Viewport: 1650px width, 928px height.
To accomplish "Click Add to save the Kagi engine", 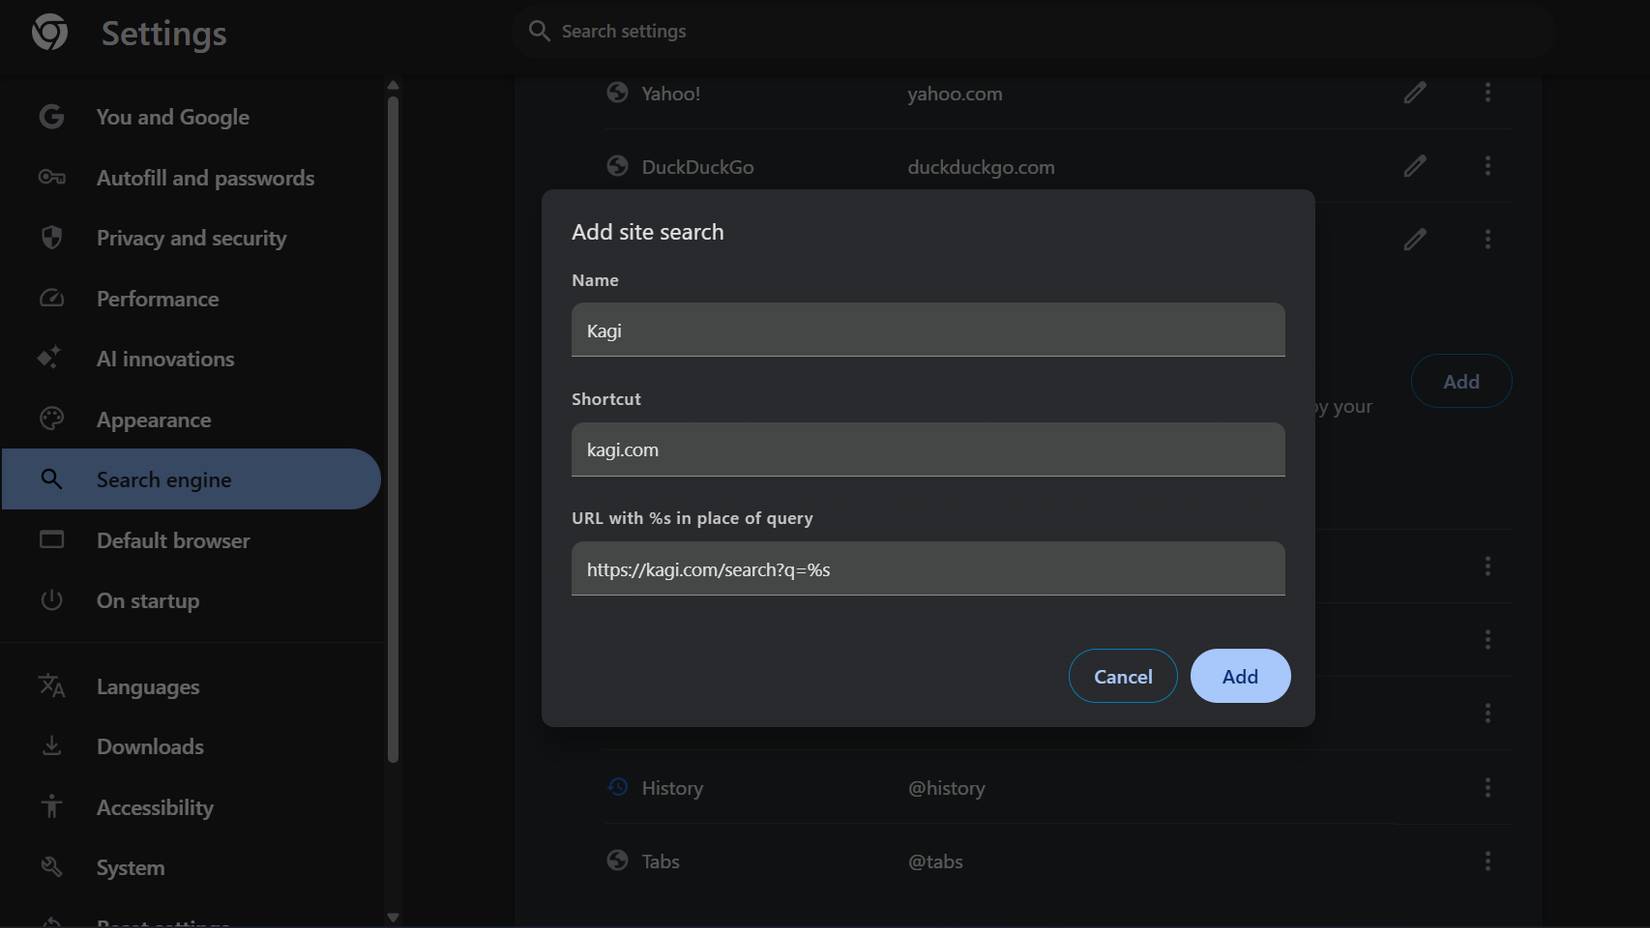I will [x=1240, y=676].
